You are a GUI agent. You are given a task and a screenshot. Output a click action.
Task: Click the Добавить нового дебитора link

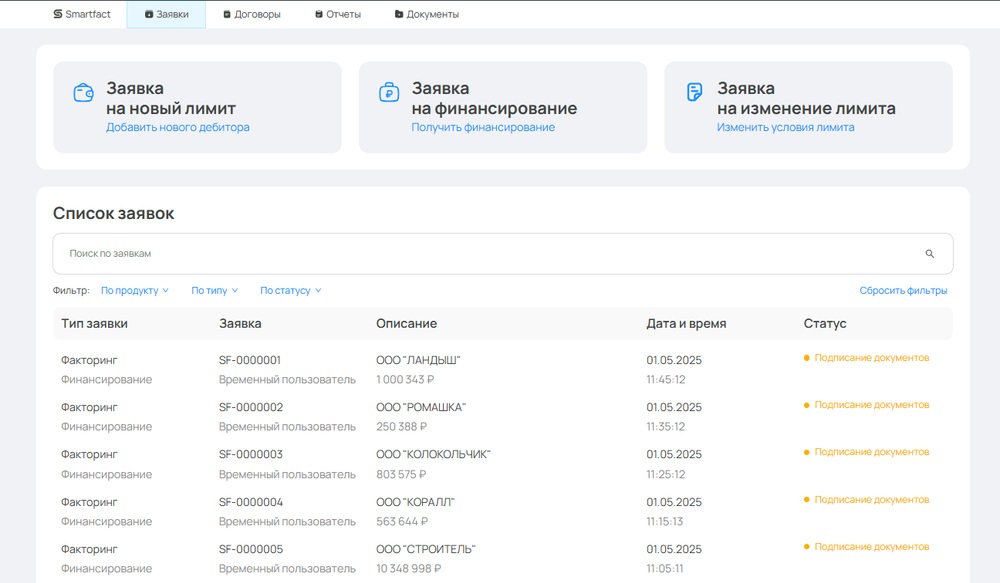point(178,128)
